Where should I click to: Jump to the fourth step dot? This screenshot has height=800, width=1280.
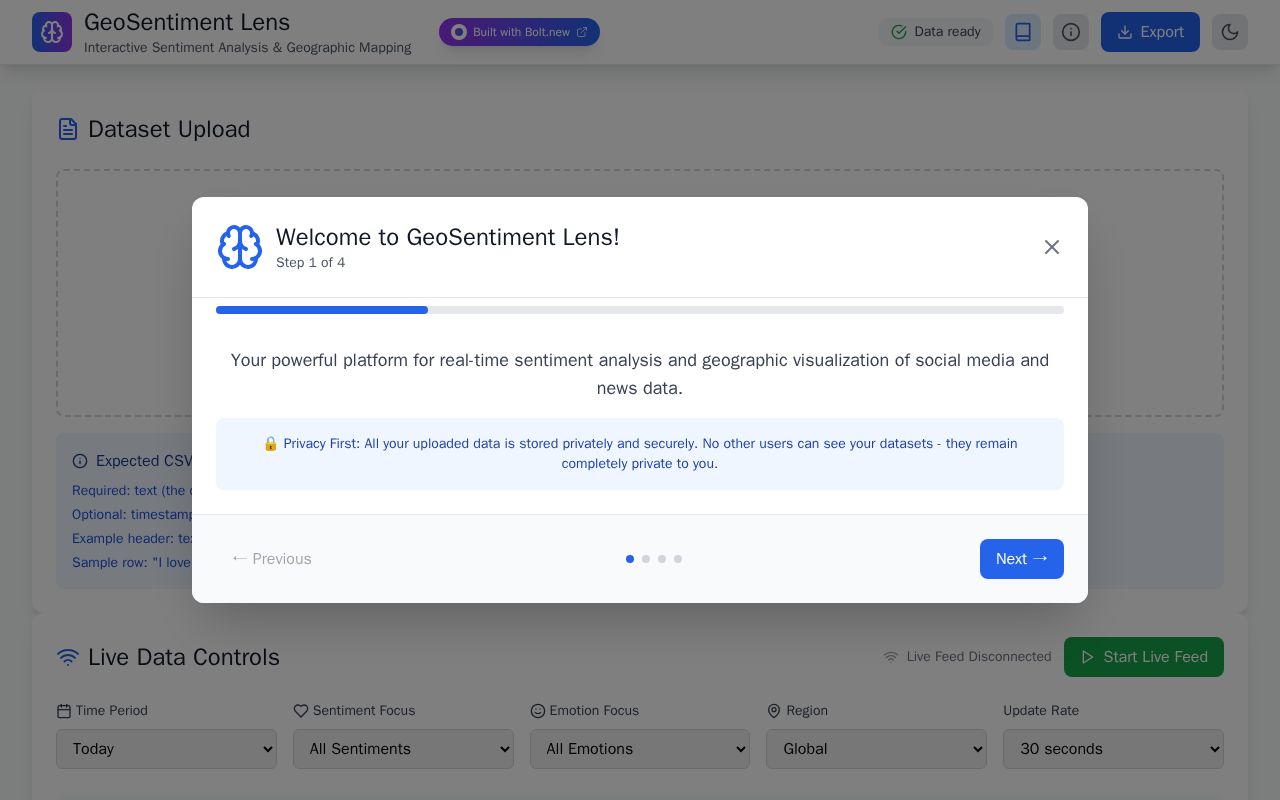pyautogui.click(x=678, y=559)
